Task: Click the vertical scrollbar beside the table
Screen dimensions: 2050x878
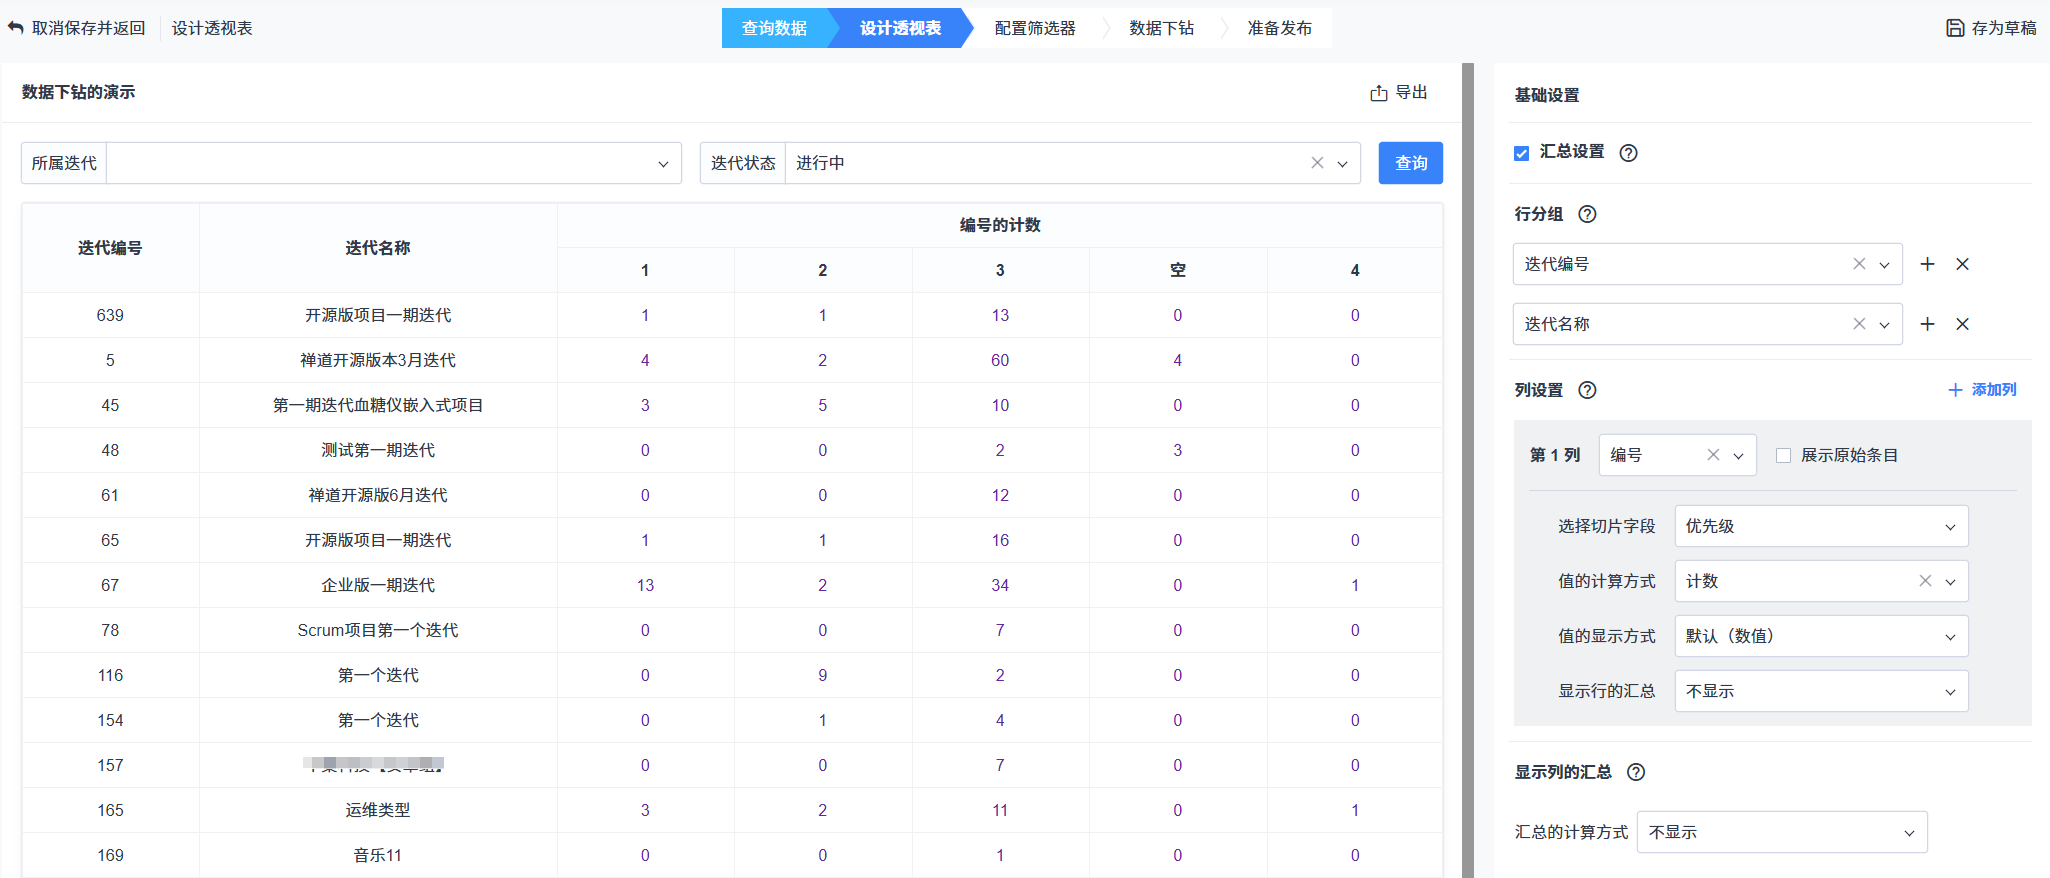Action: 1467,470
